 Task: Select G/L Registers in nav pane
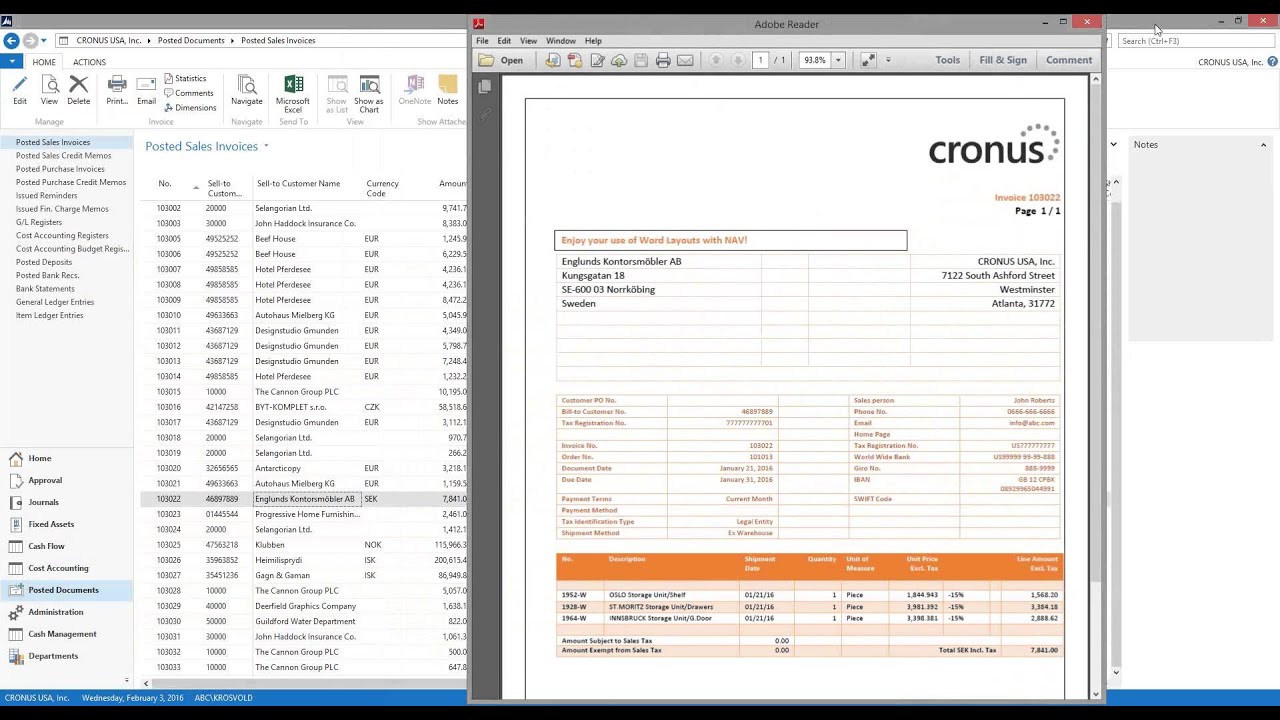click(38, 222)
